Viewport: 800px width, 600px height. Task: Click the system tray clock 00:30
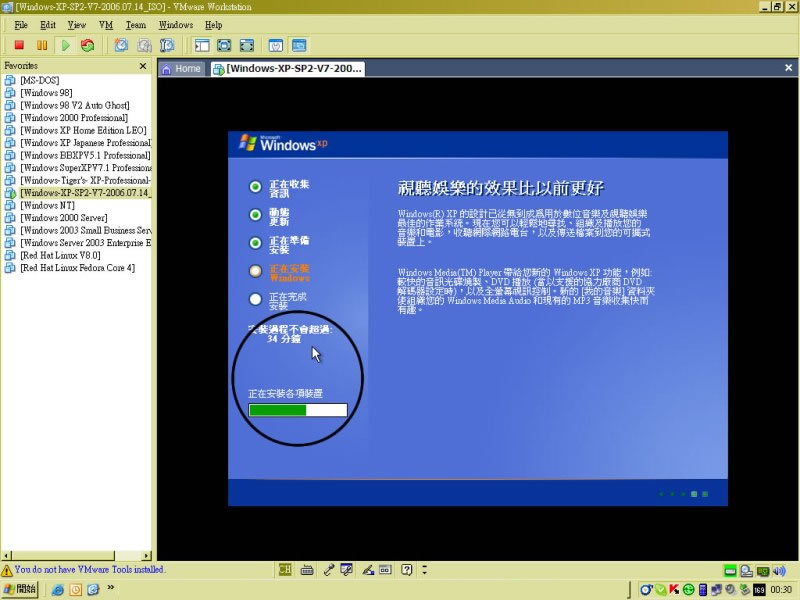click(781, 590)
